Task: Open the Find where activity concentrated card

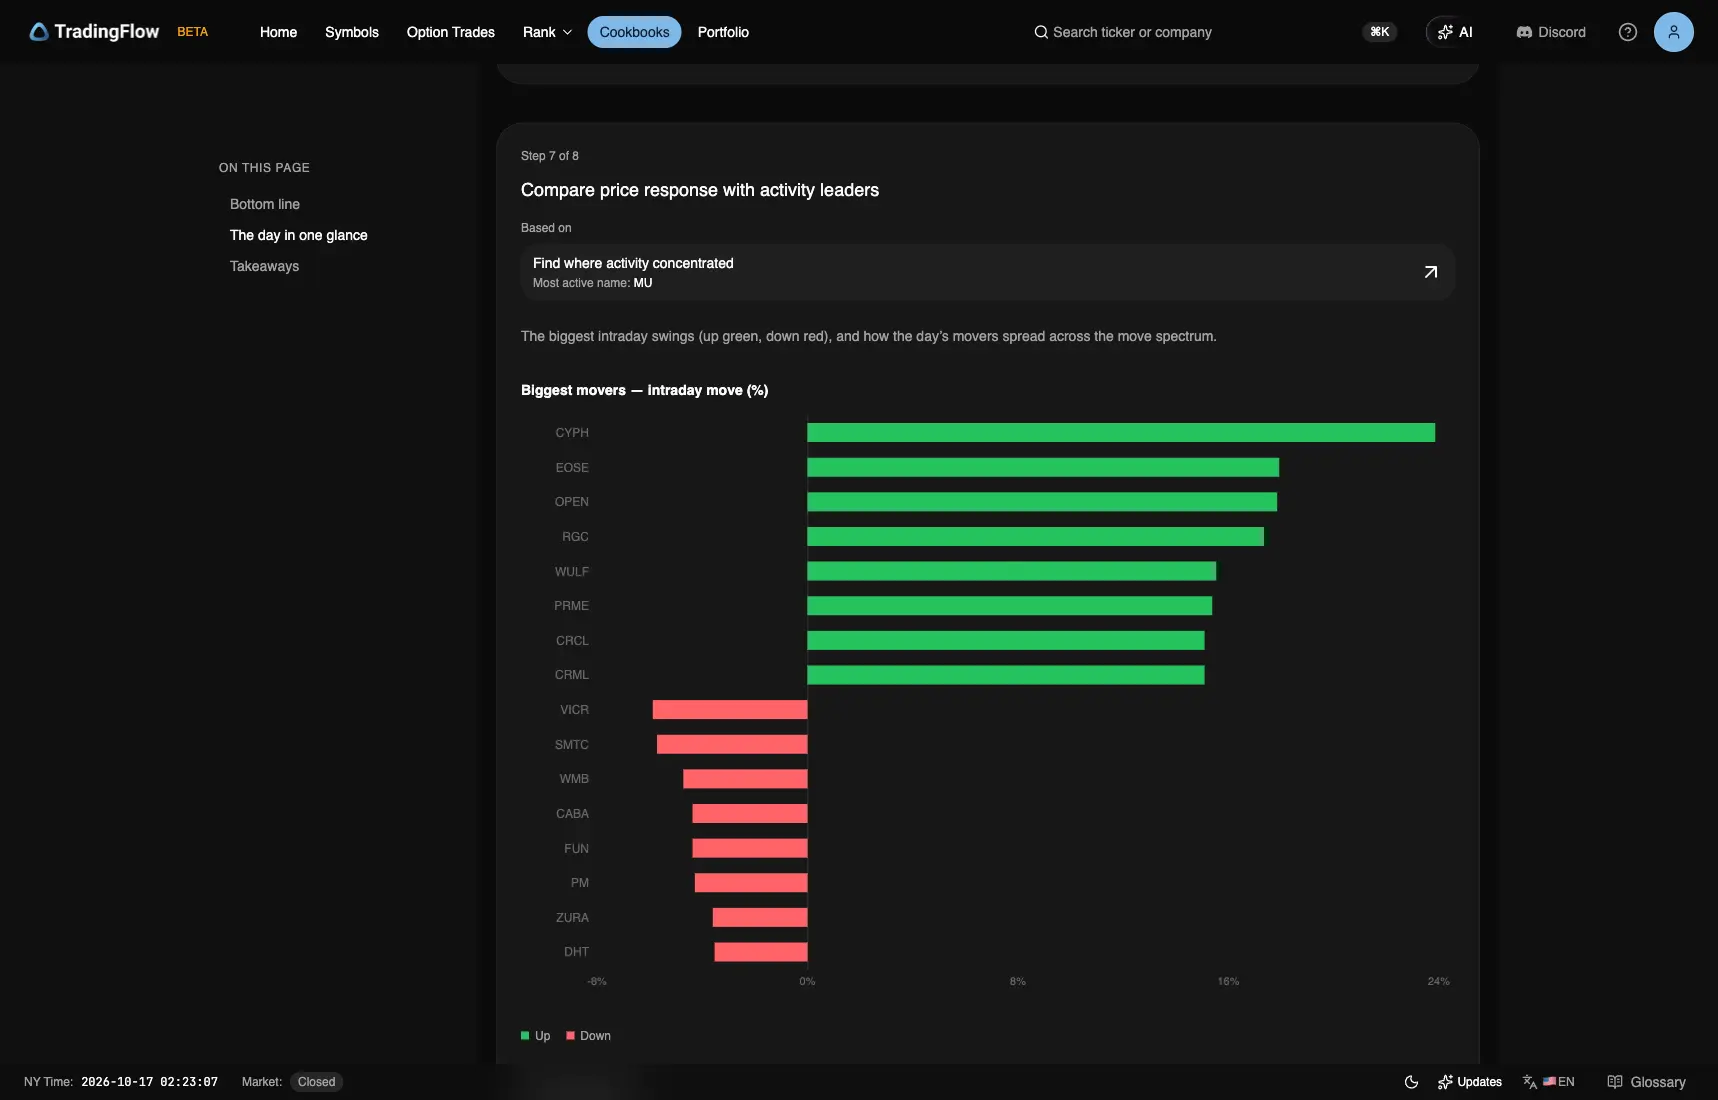Action: (988, 272)
